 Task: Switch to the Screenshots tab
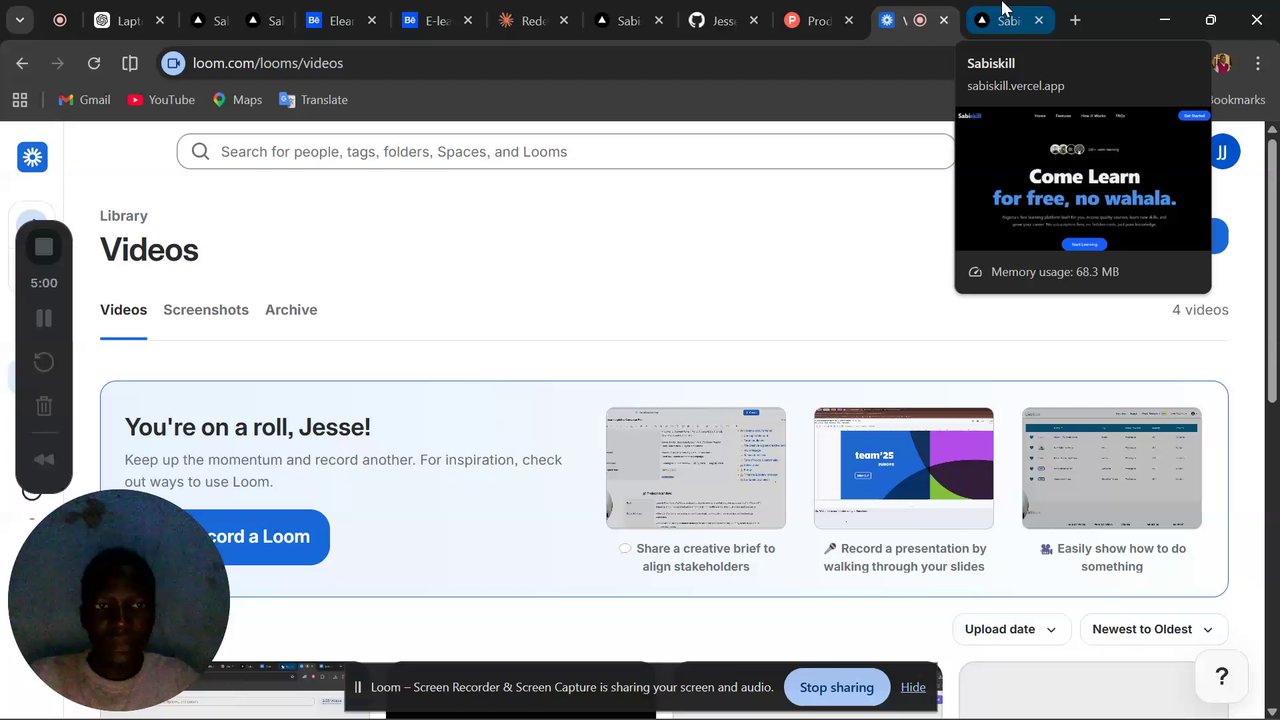[x=206, y=310]
